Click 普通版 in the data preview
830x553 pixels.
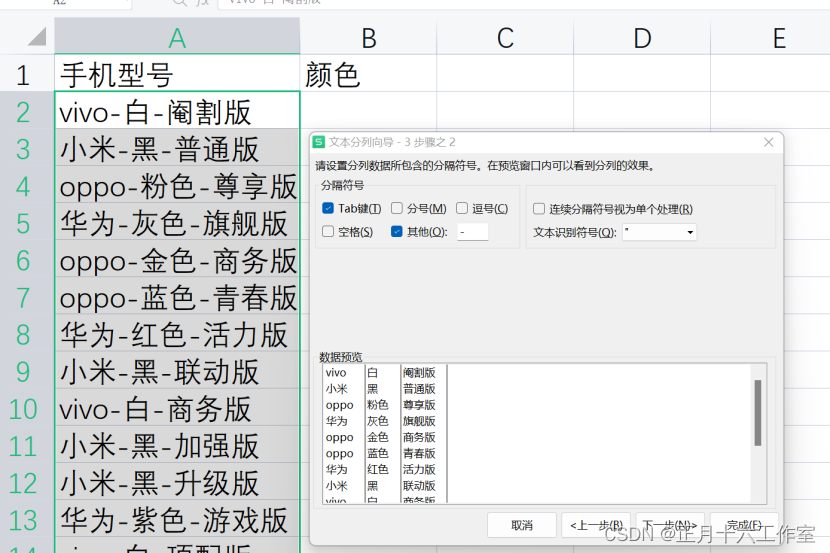pos(419,389)
